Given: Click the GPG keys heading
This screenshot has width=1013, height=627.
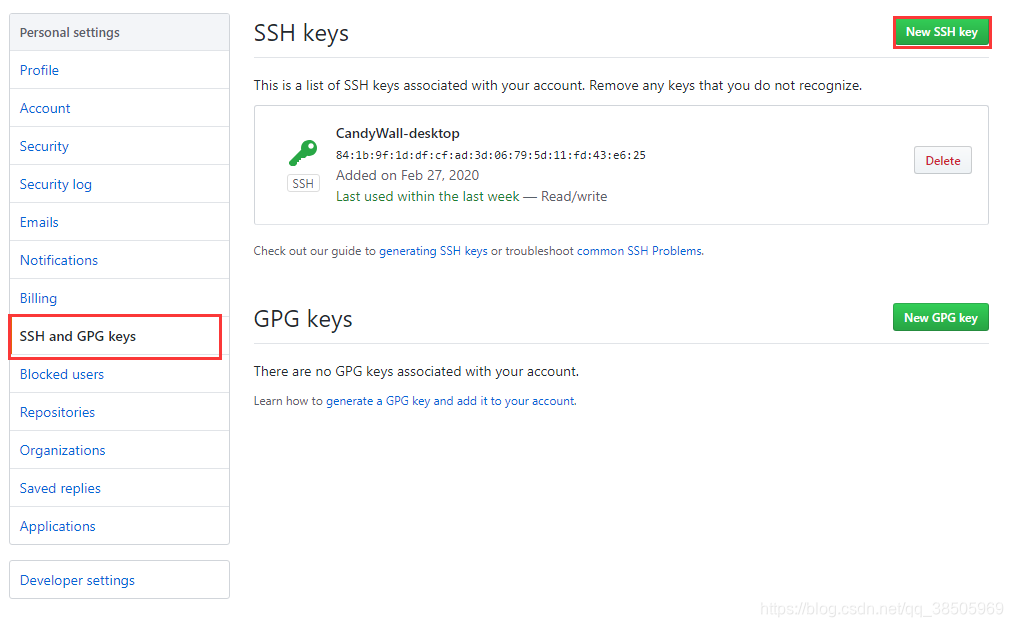Looking at the screenshot, I should [x=303, y=319].
